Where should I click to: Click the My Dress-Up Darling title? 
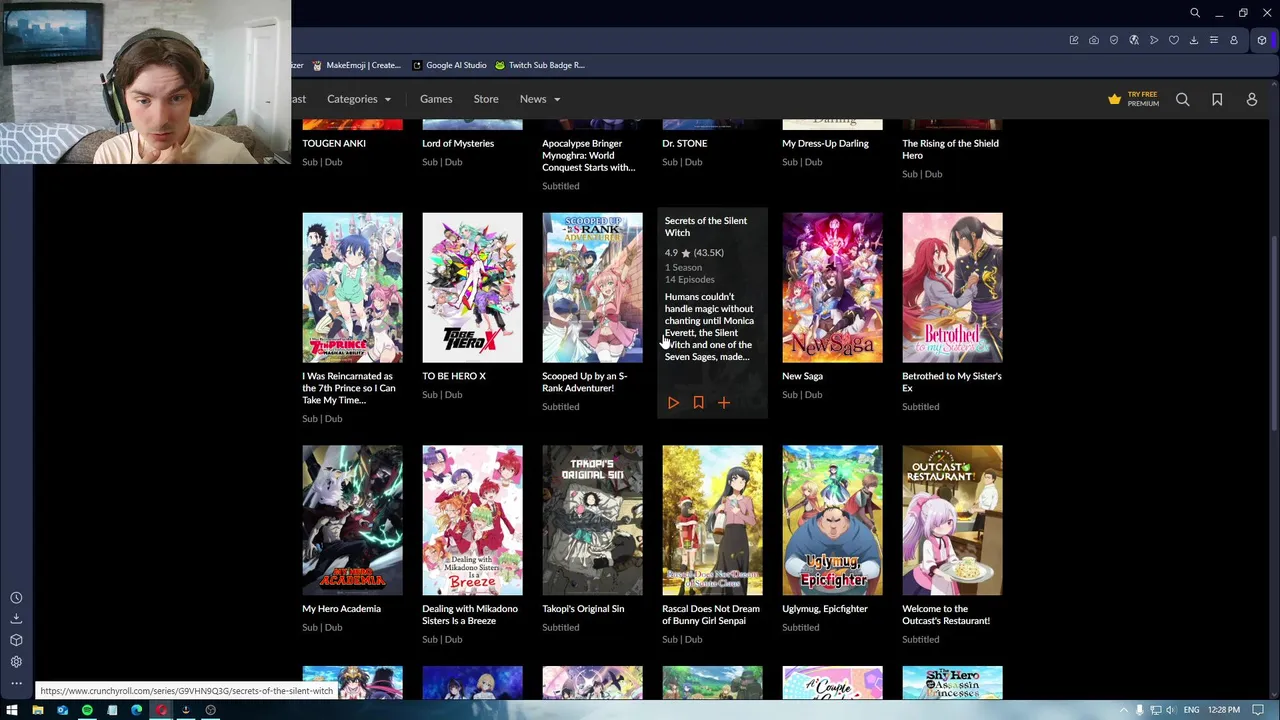coord(825,143)
